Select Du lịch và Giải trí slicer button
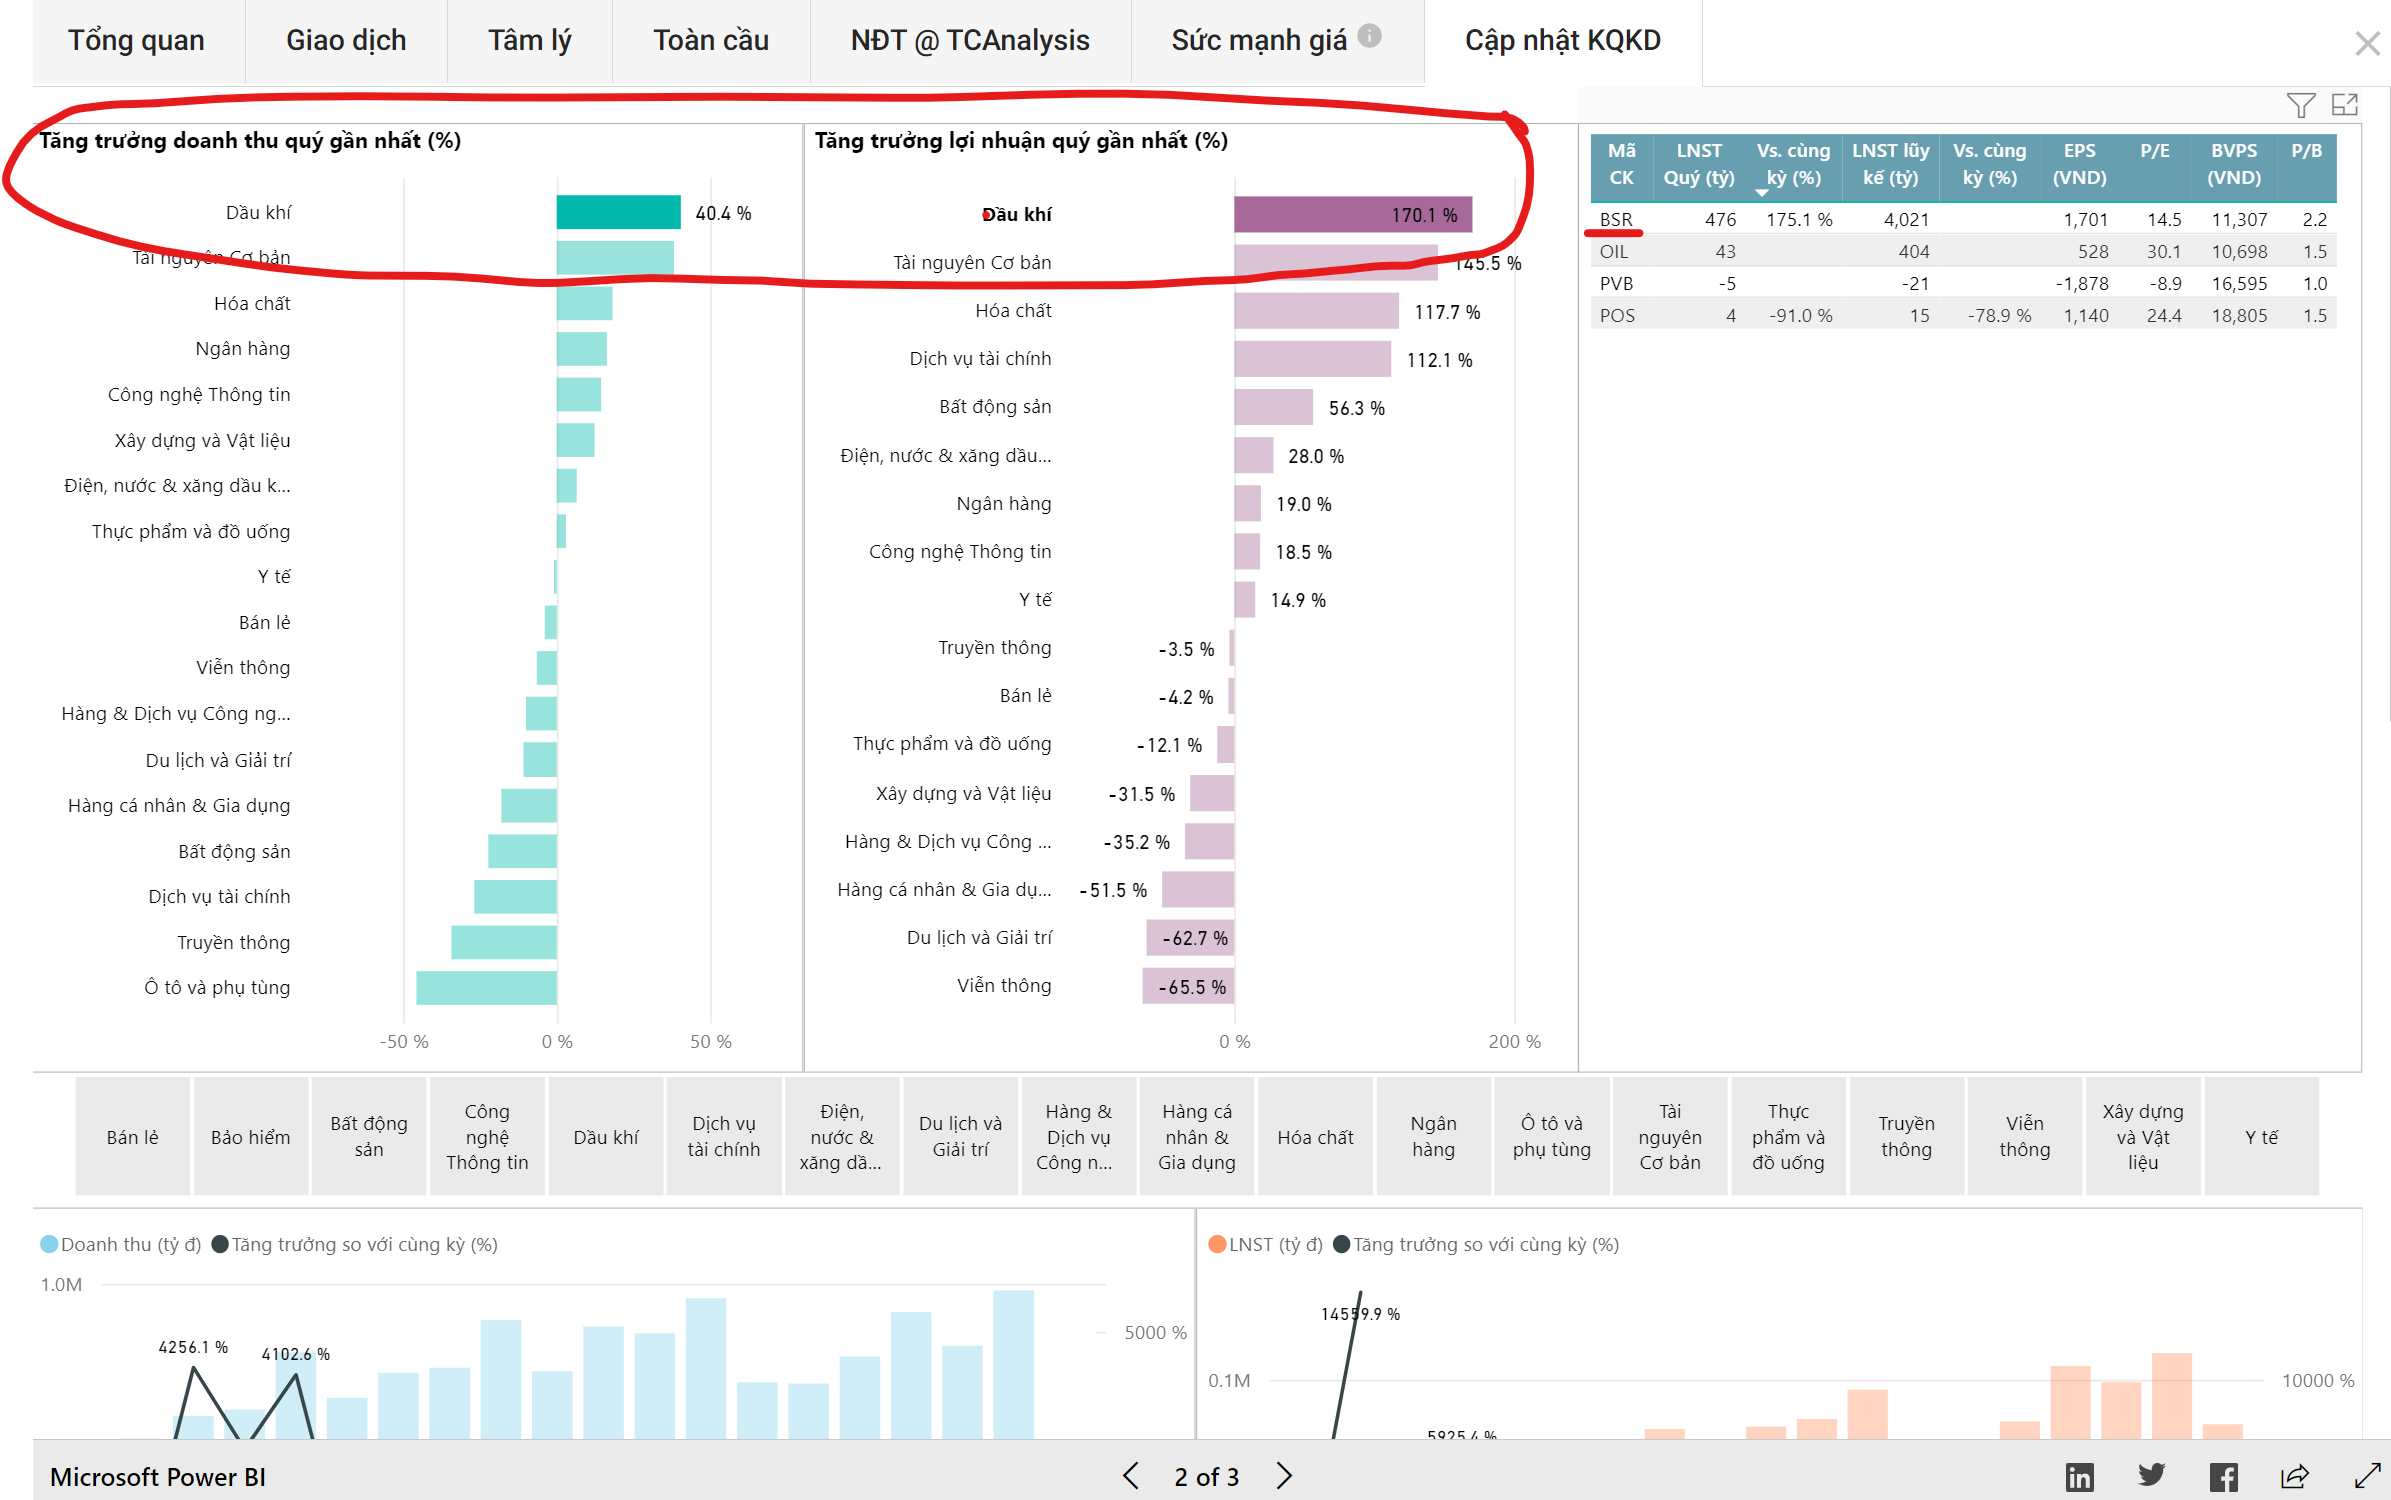This screenshot has height=1500, width=2391. click(960, 1136)
